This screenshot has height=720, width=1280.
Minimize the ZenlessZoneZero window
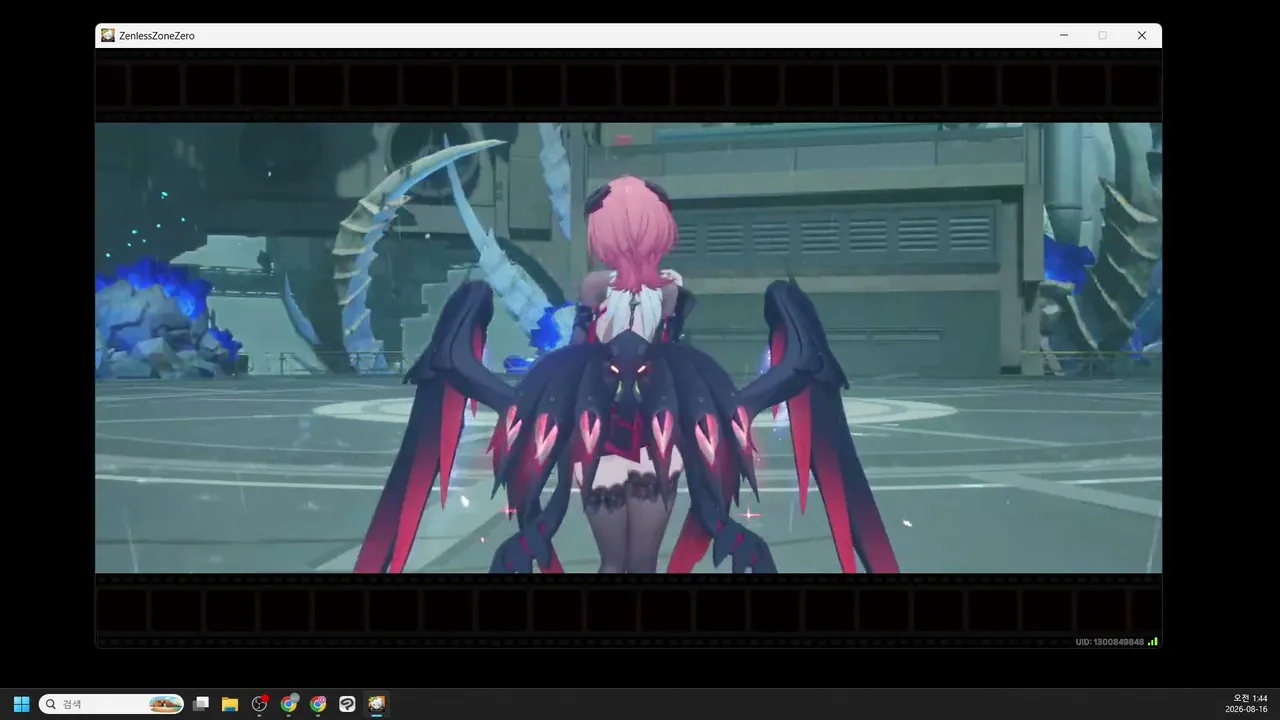[1064, 35]
